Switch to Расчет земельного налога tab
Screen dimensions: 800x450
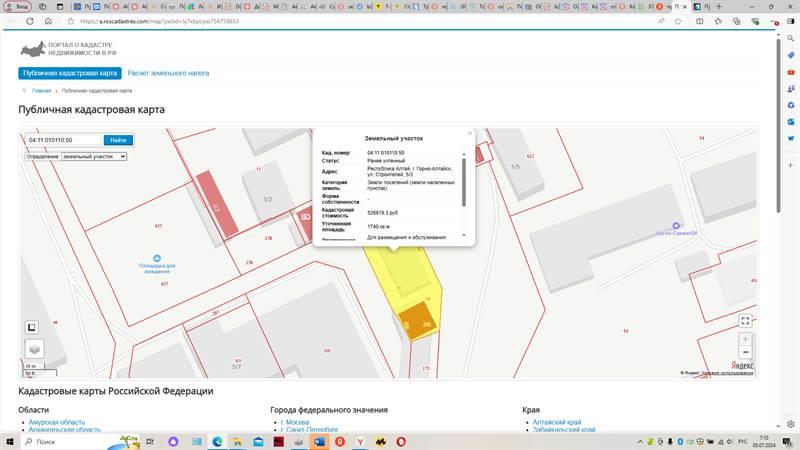point(168,73)
